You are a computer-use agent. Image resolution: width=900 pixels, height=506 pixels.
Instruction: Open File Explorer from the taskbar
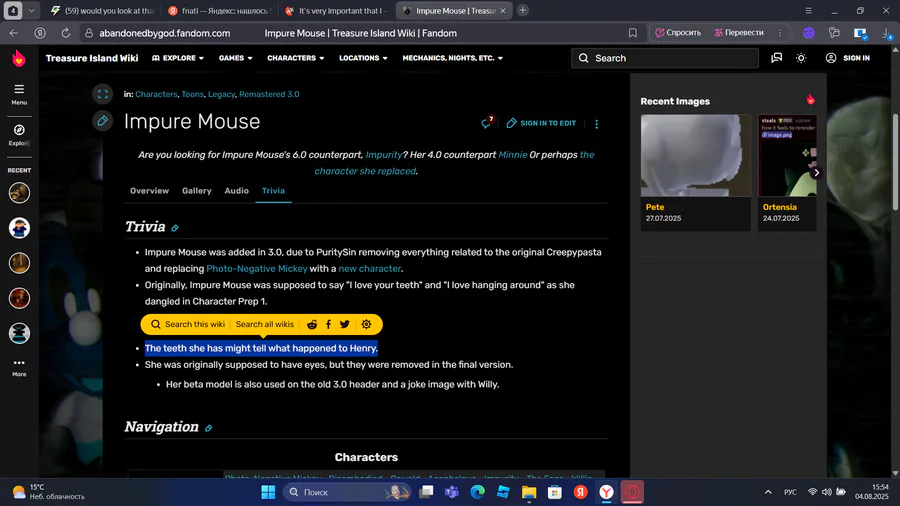(529, 492)
